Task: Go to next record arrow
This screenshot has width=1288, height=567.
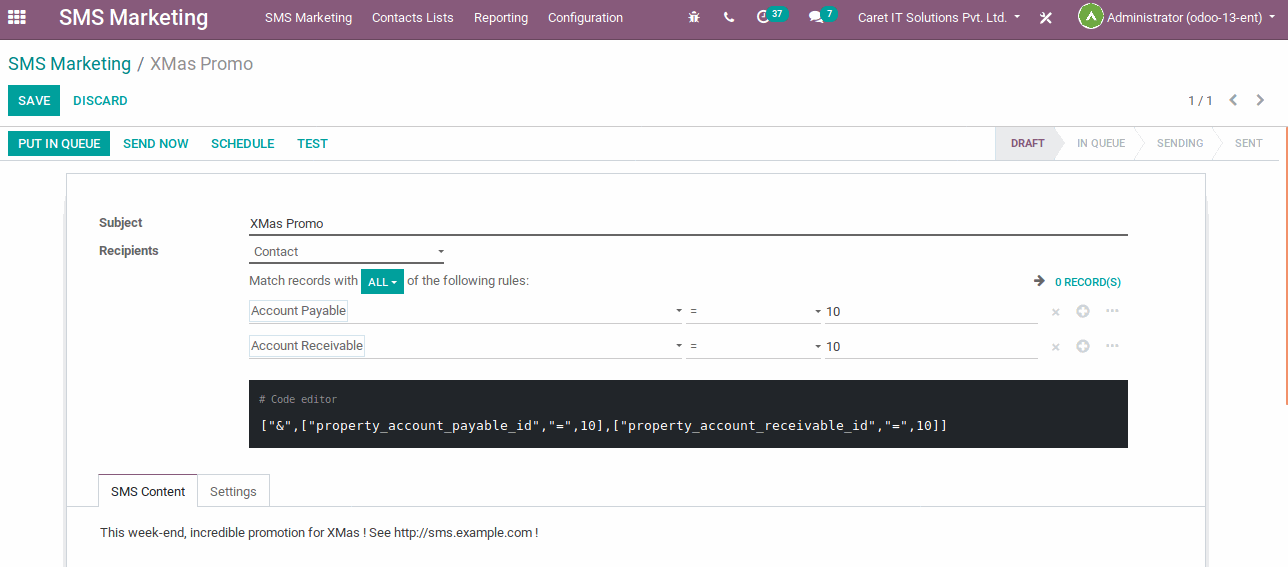Action: pos(1260,100)
